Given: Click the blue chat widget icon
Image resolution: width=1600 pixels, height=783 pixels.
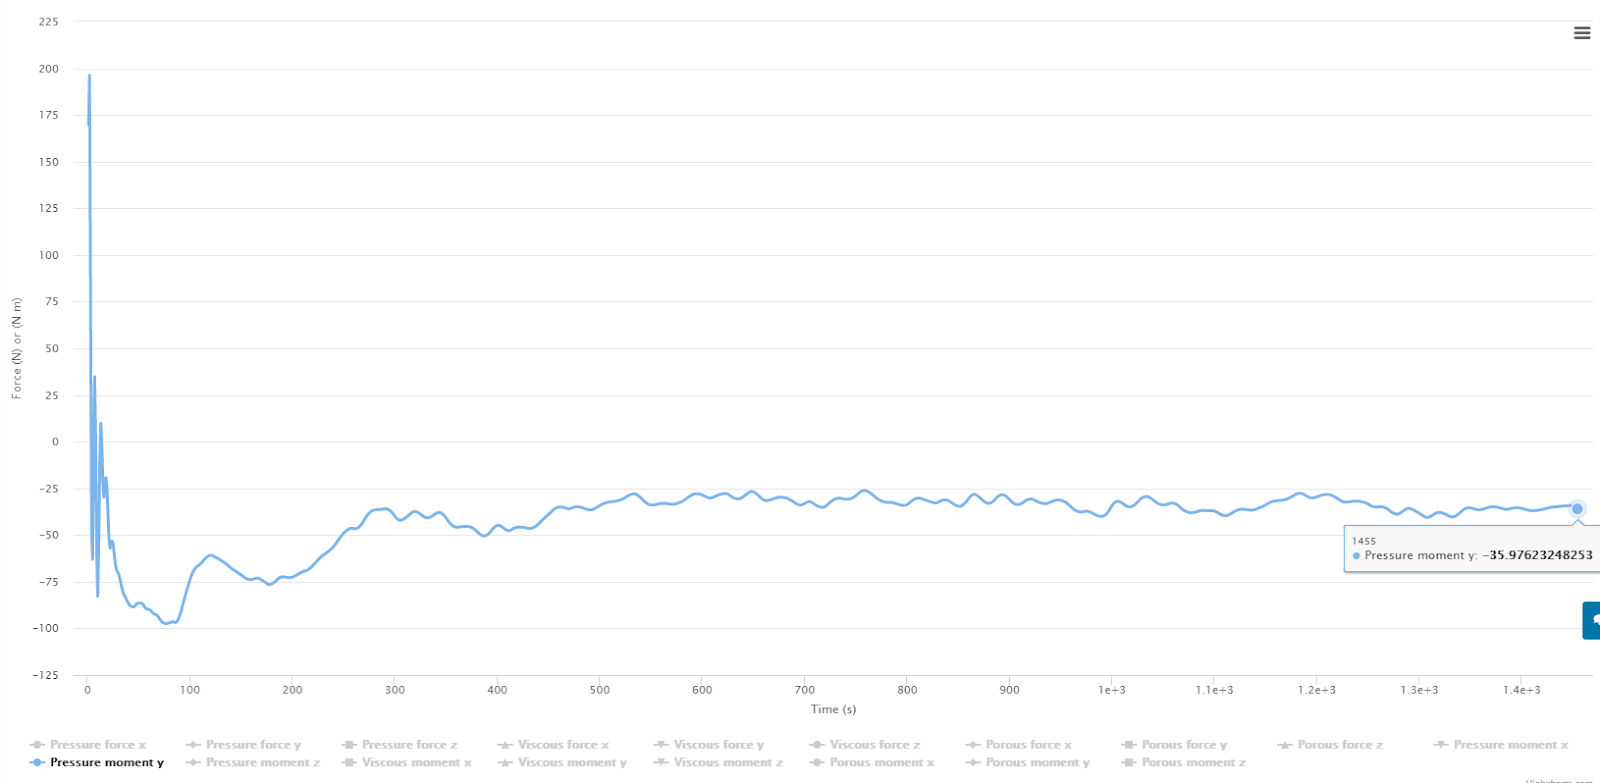Looking at the screenshot, I should click(1591, 620).
